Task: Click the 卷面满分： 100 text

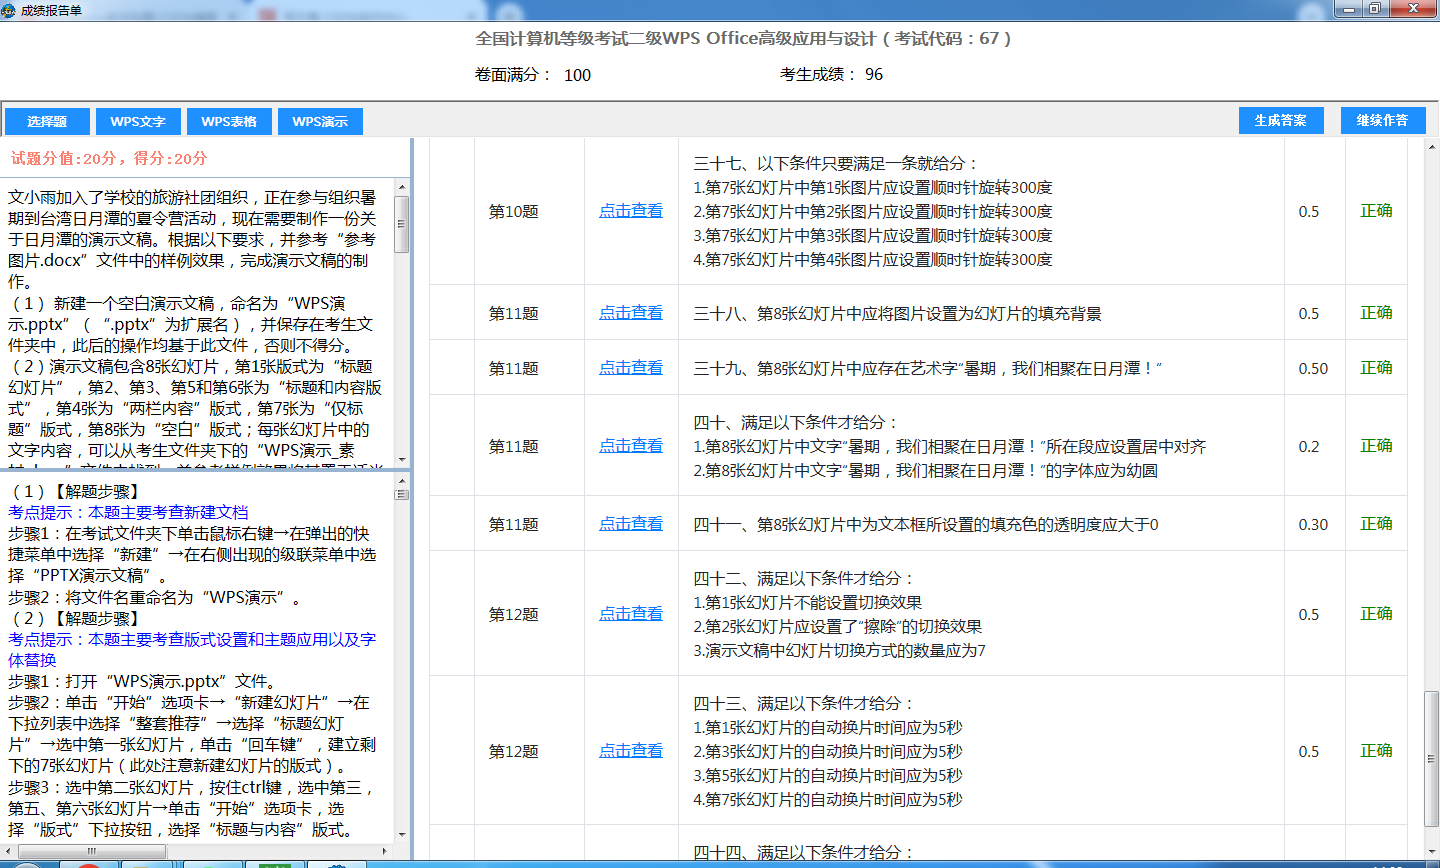Action: tap(533, 75)
